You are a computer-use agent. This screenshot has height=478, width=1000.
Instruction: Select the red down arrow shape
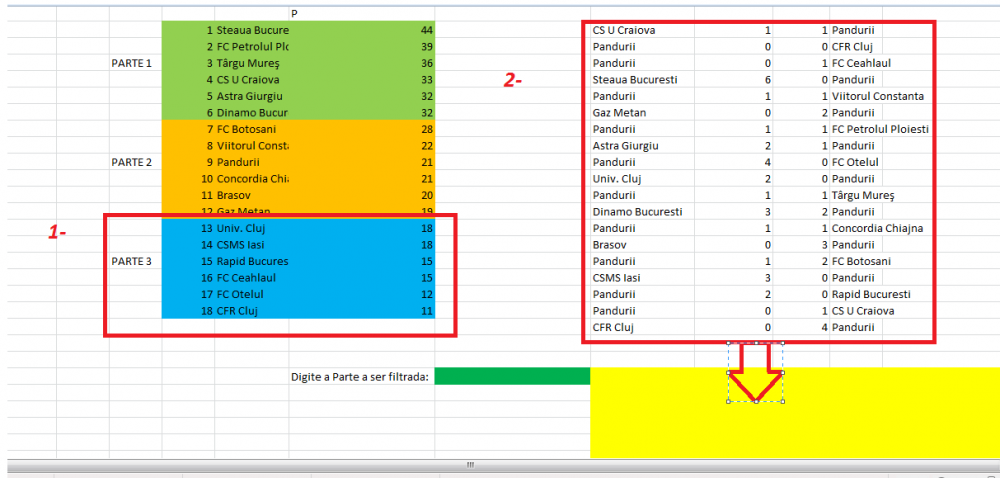click(x=756, y=372)
